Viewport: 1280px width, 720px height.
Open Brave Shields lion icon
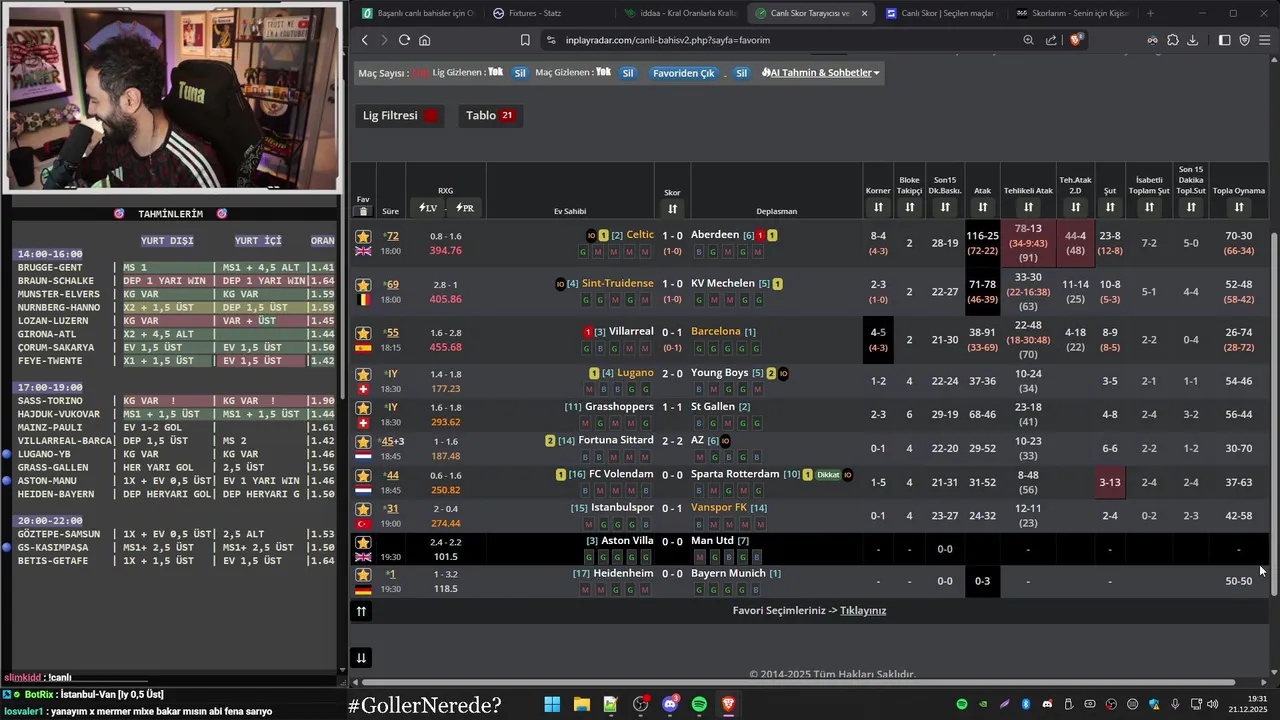(x=1076, y=40)
